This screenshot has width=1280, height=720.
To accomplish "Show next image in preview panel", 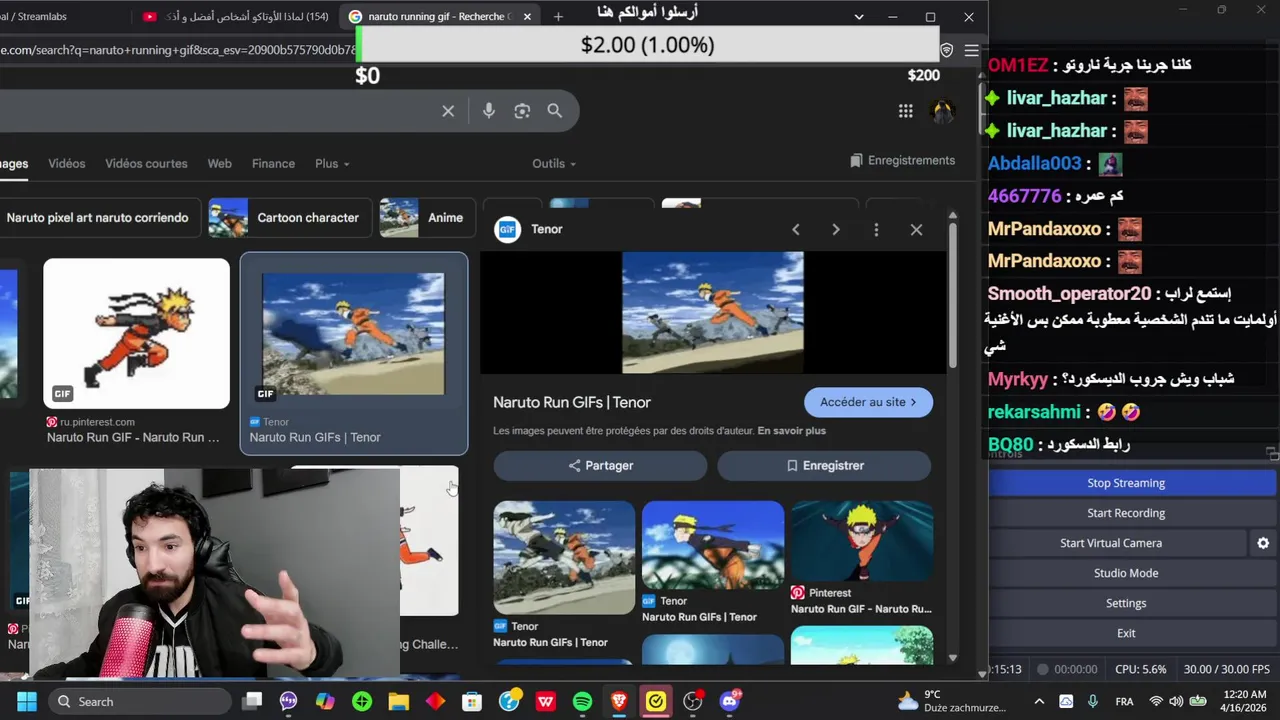I will 836,229.
